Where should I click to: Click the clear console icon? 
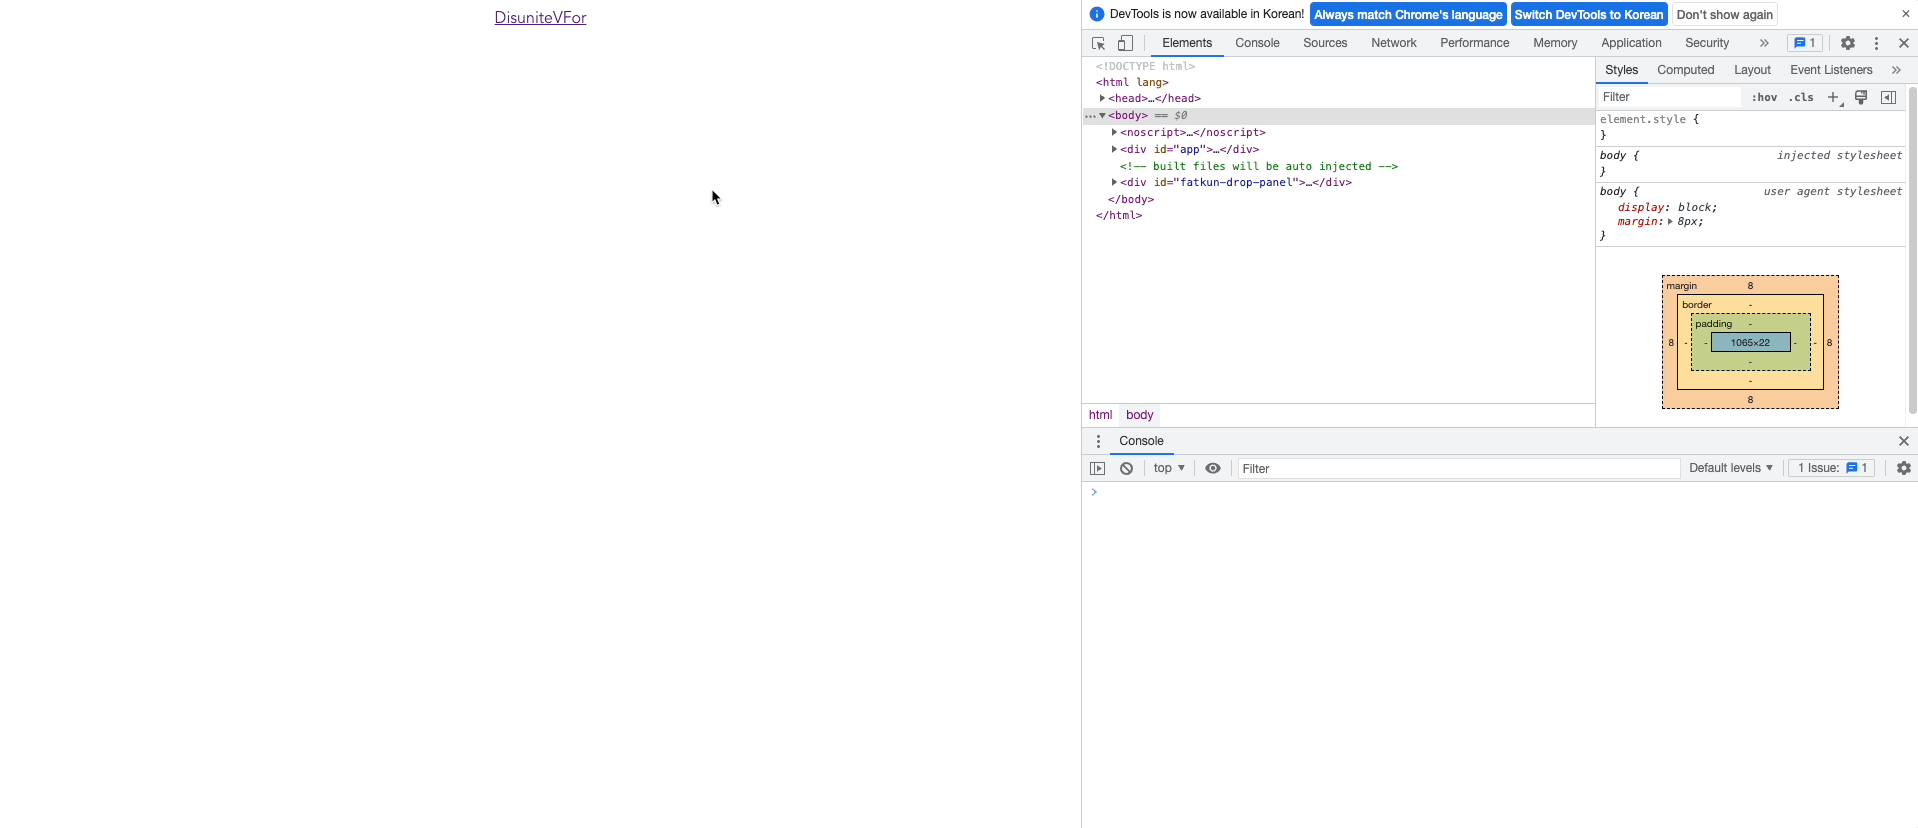(x=1126, y=468)
